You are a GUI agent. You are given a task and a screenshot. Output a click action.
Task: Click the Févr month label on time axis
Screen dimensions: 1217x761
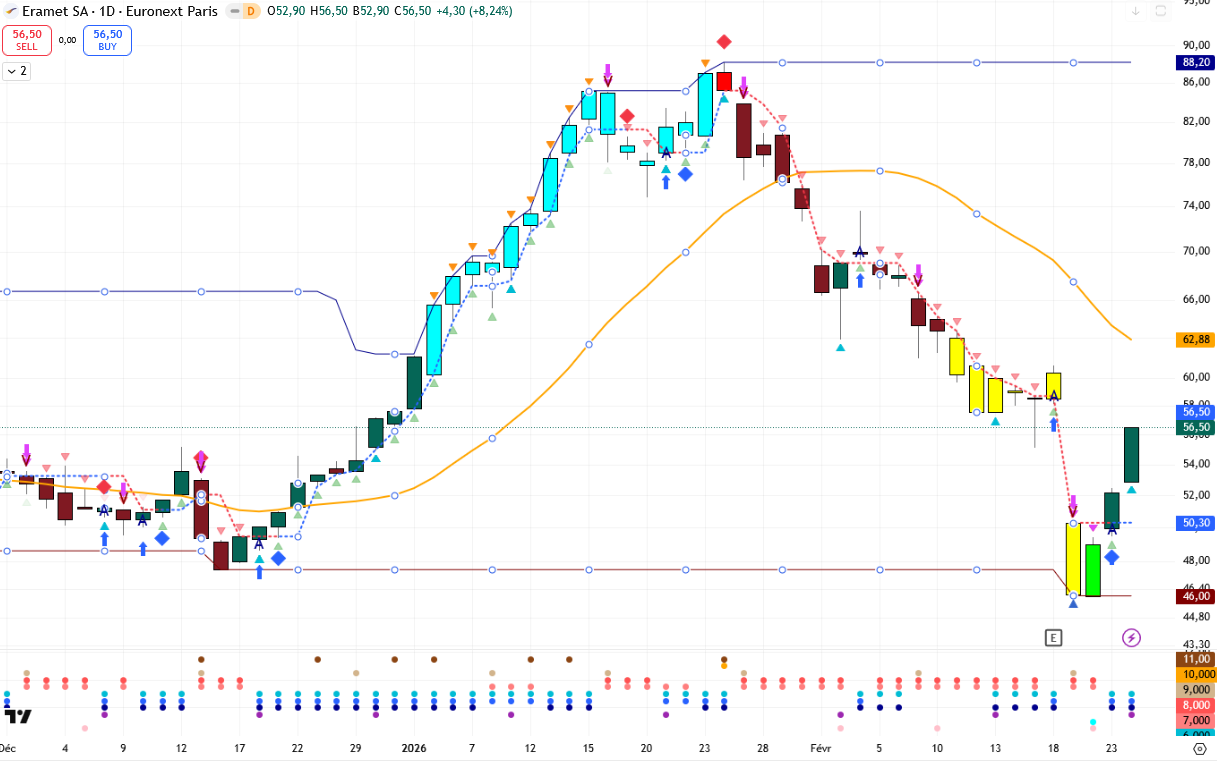click(820, 748)
